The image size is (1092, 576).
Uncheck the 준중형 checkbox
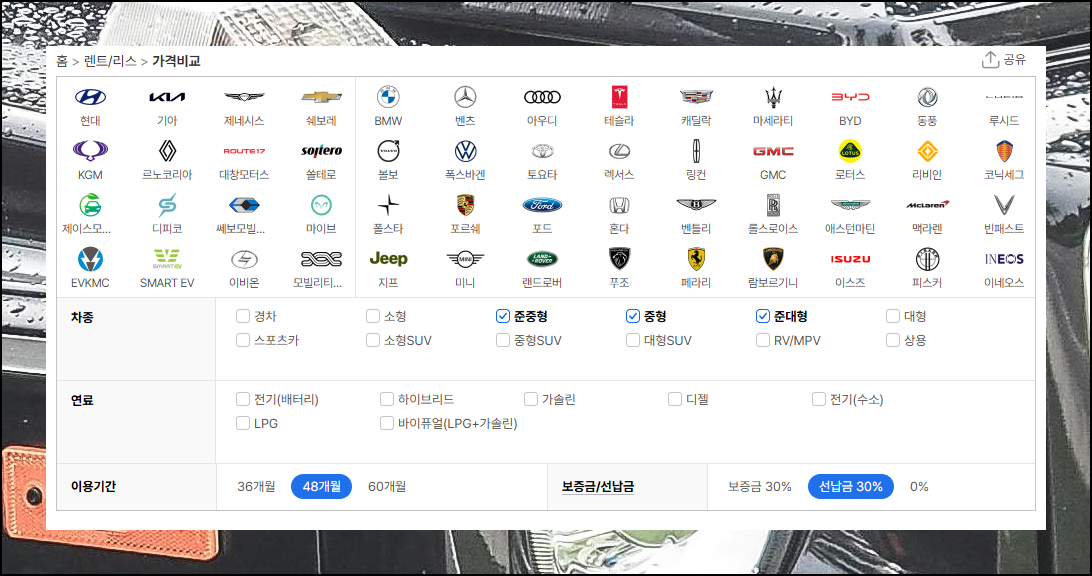click(503, 316)
